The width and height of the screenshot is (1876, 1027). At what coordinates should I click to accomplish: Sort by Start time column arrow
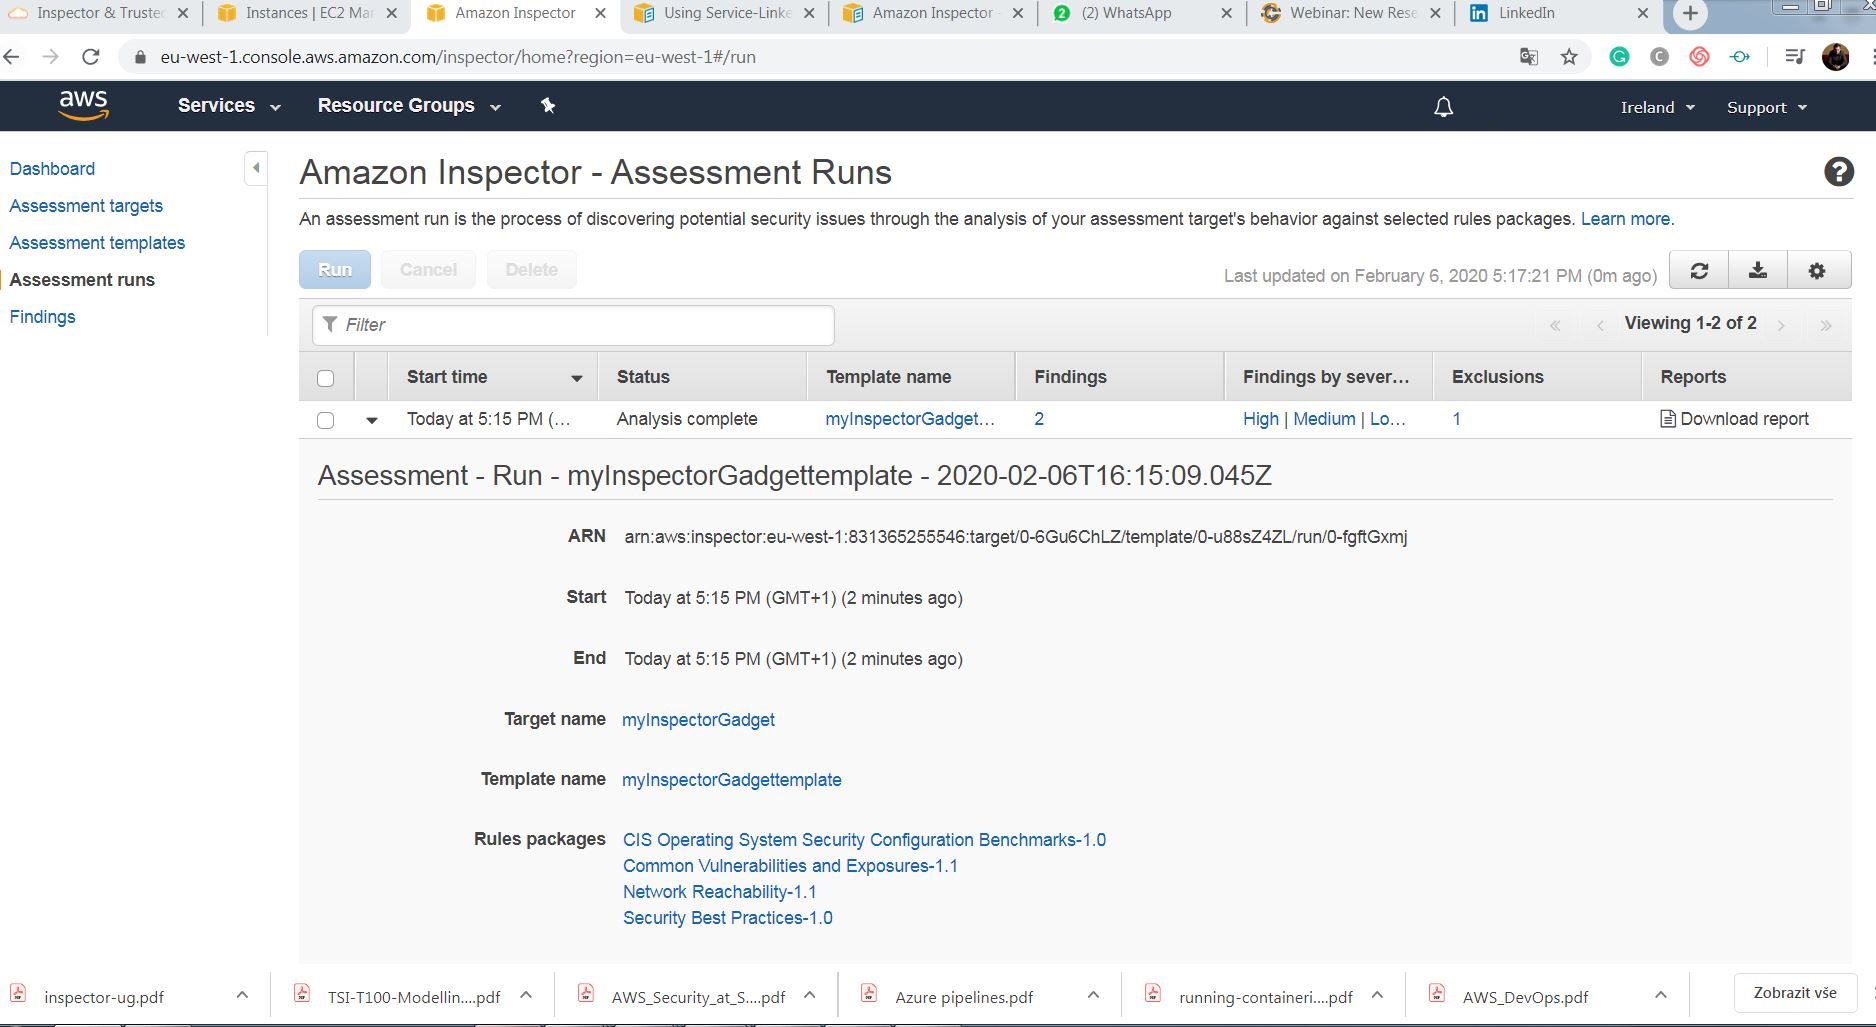click(x=577, y=378)
